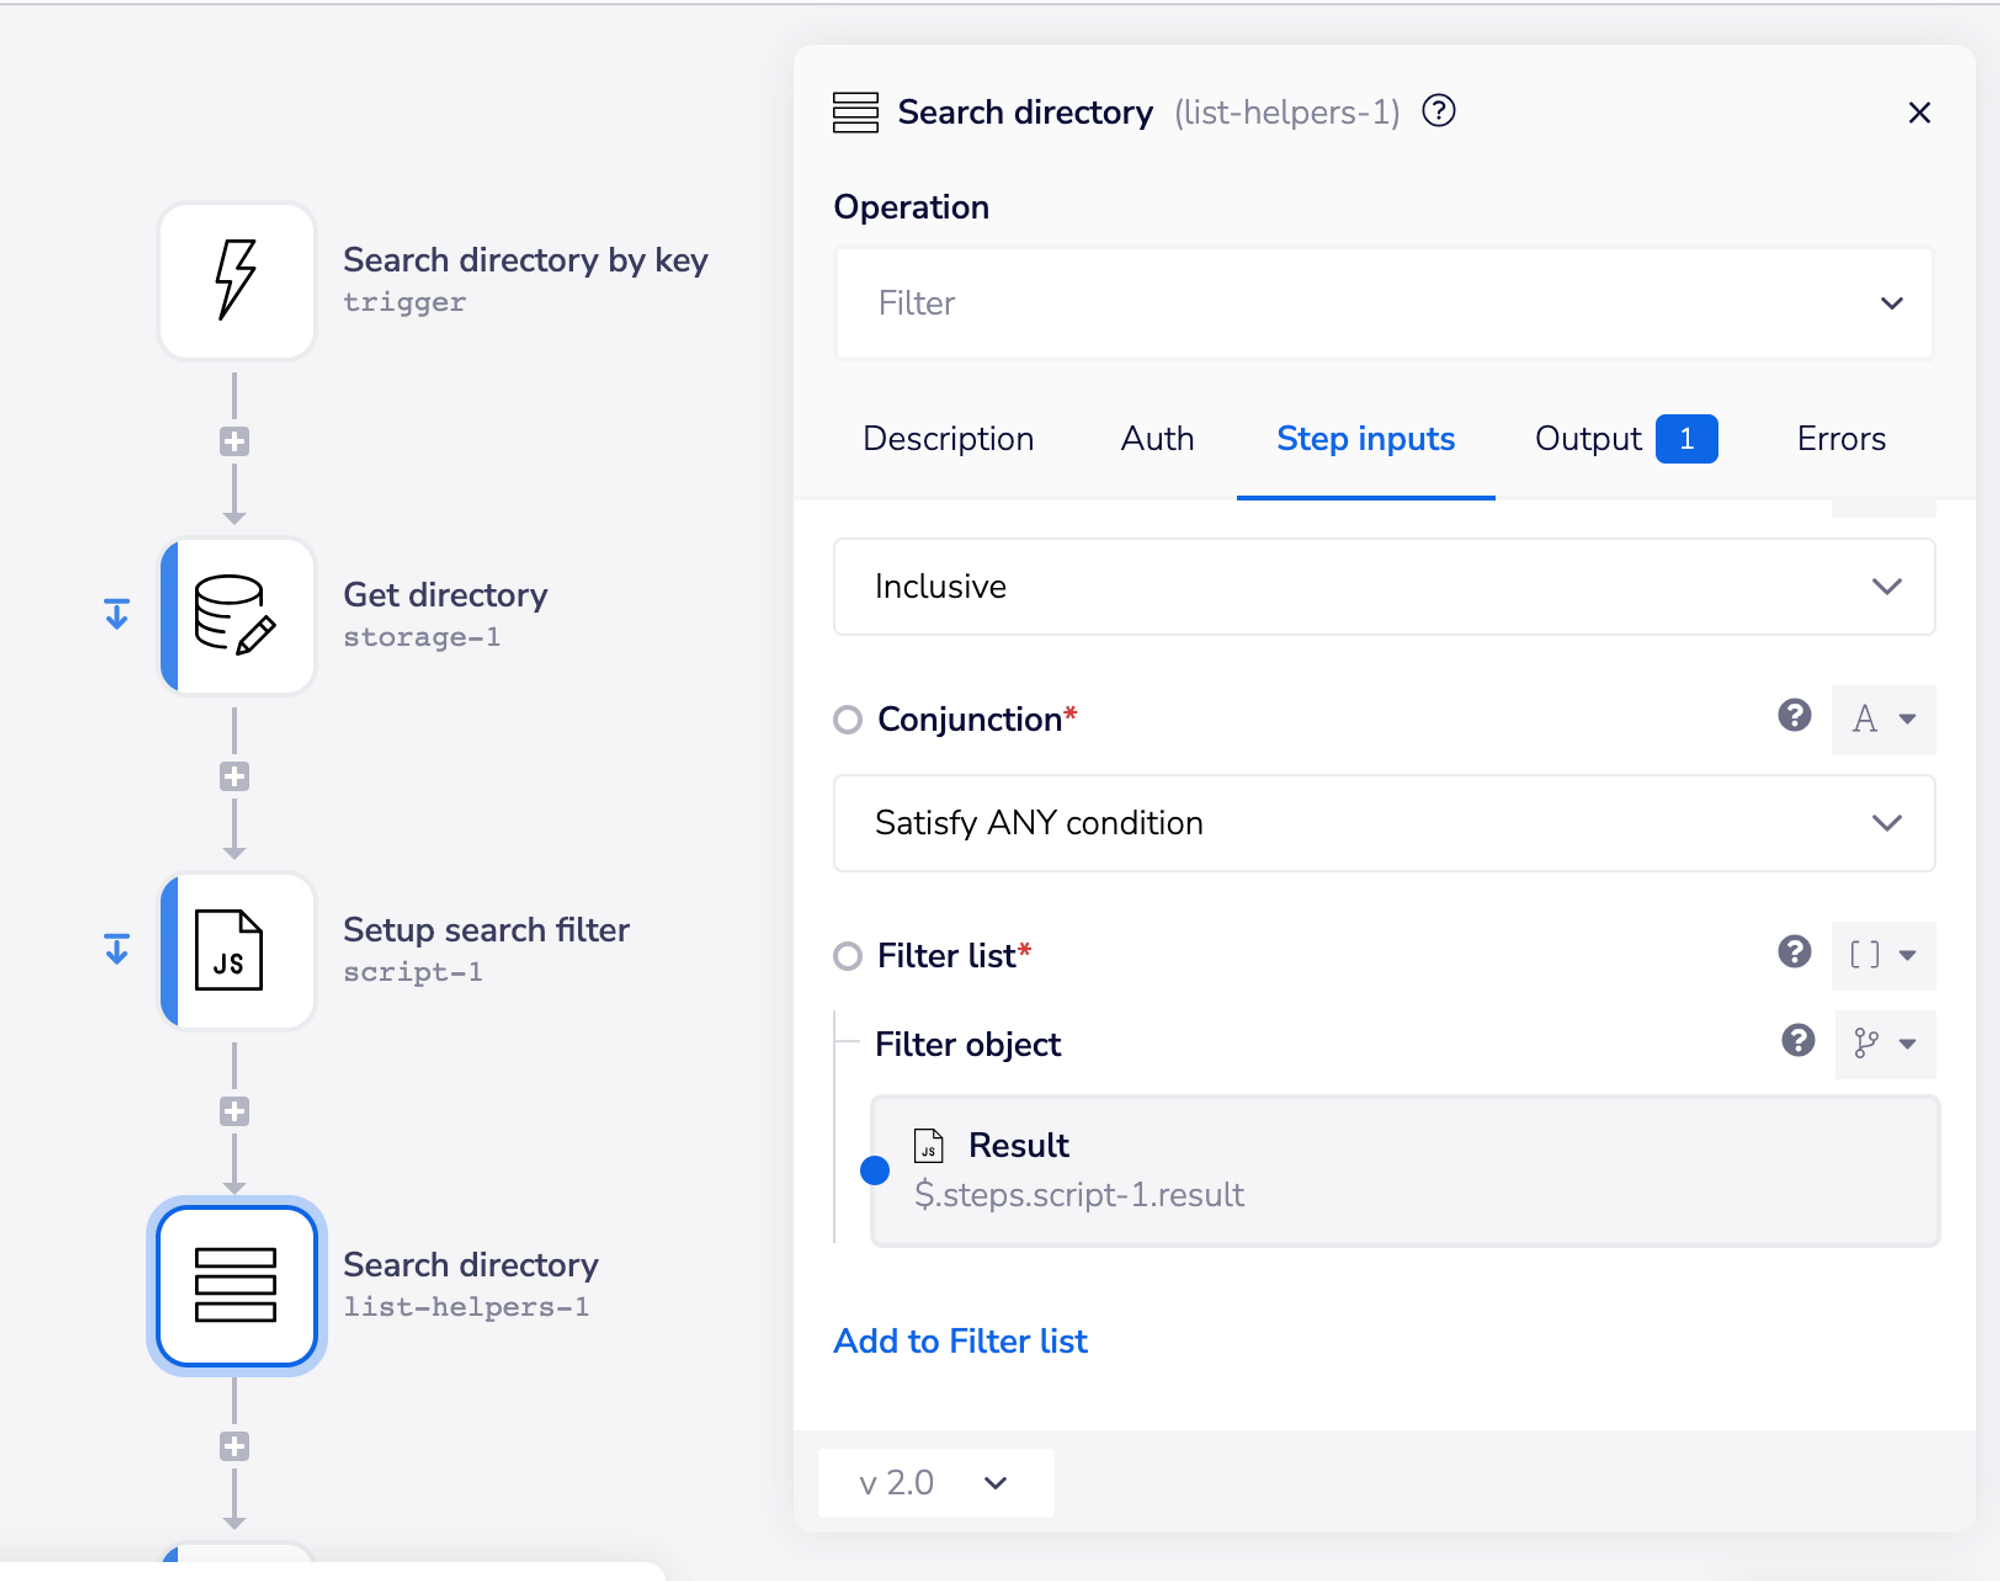Click the Add to Filter list link

[x=960, y=1341]
